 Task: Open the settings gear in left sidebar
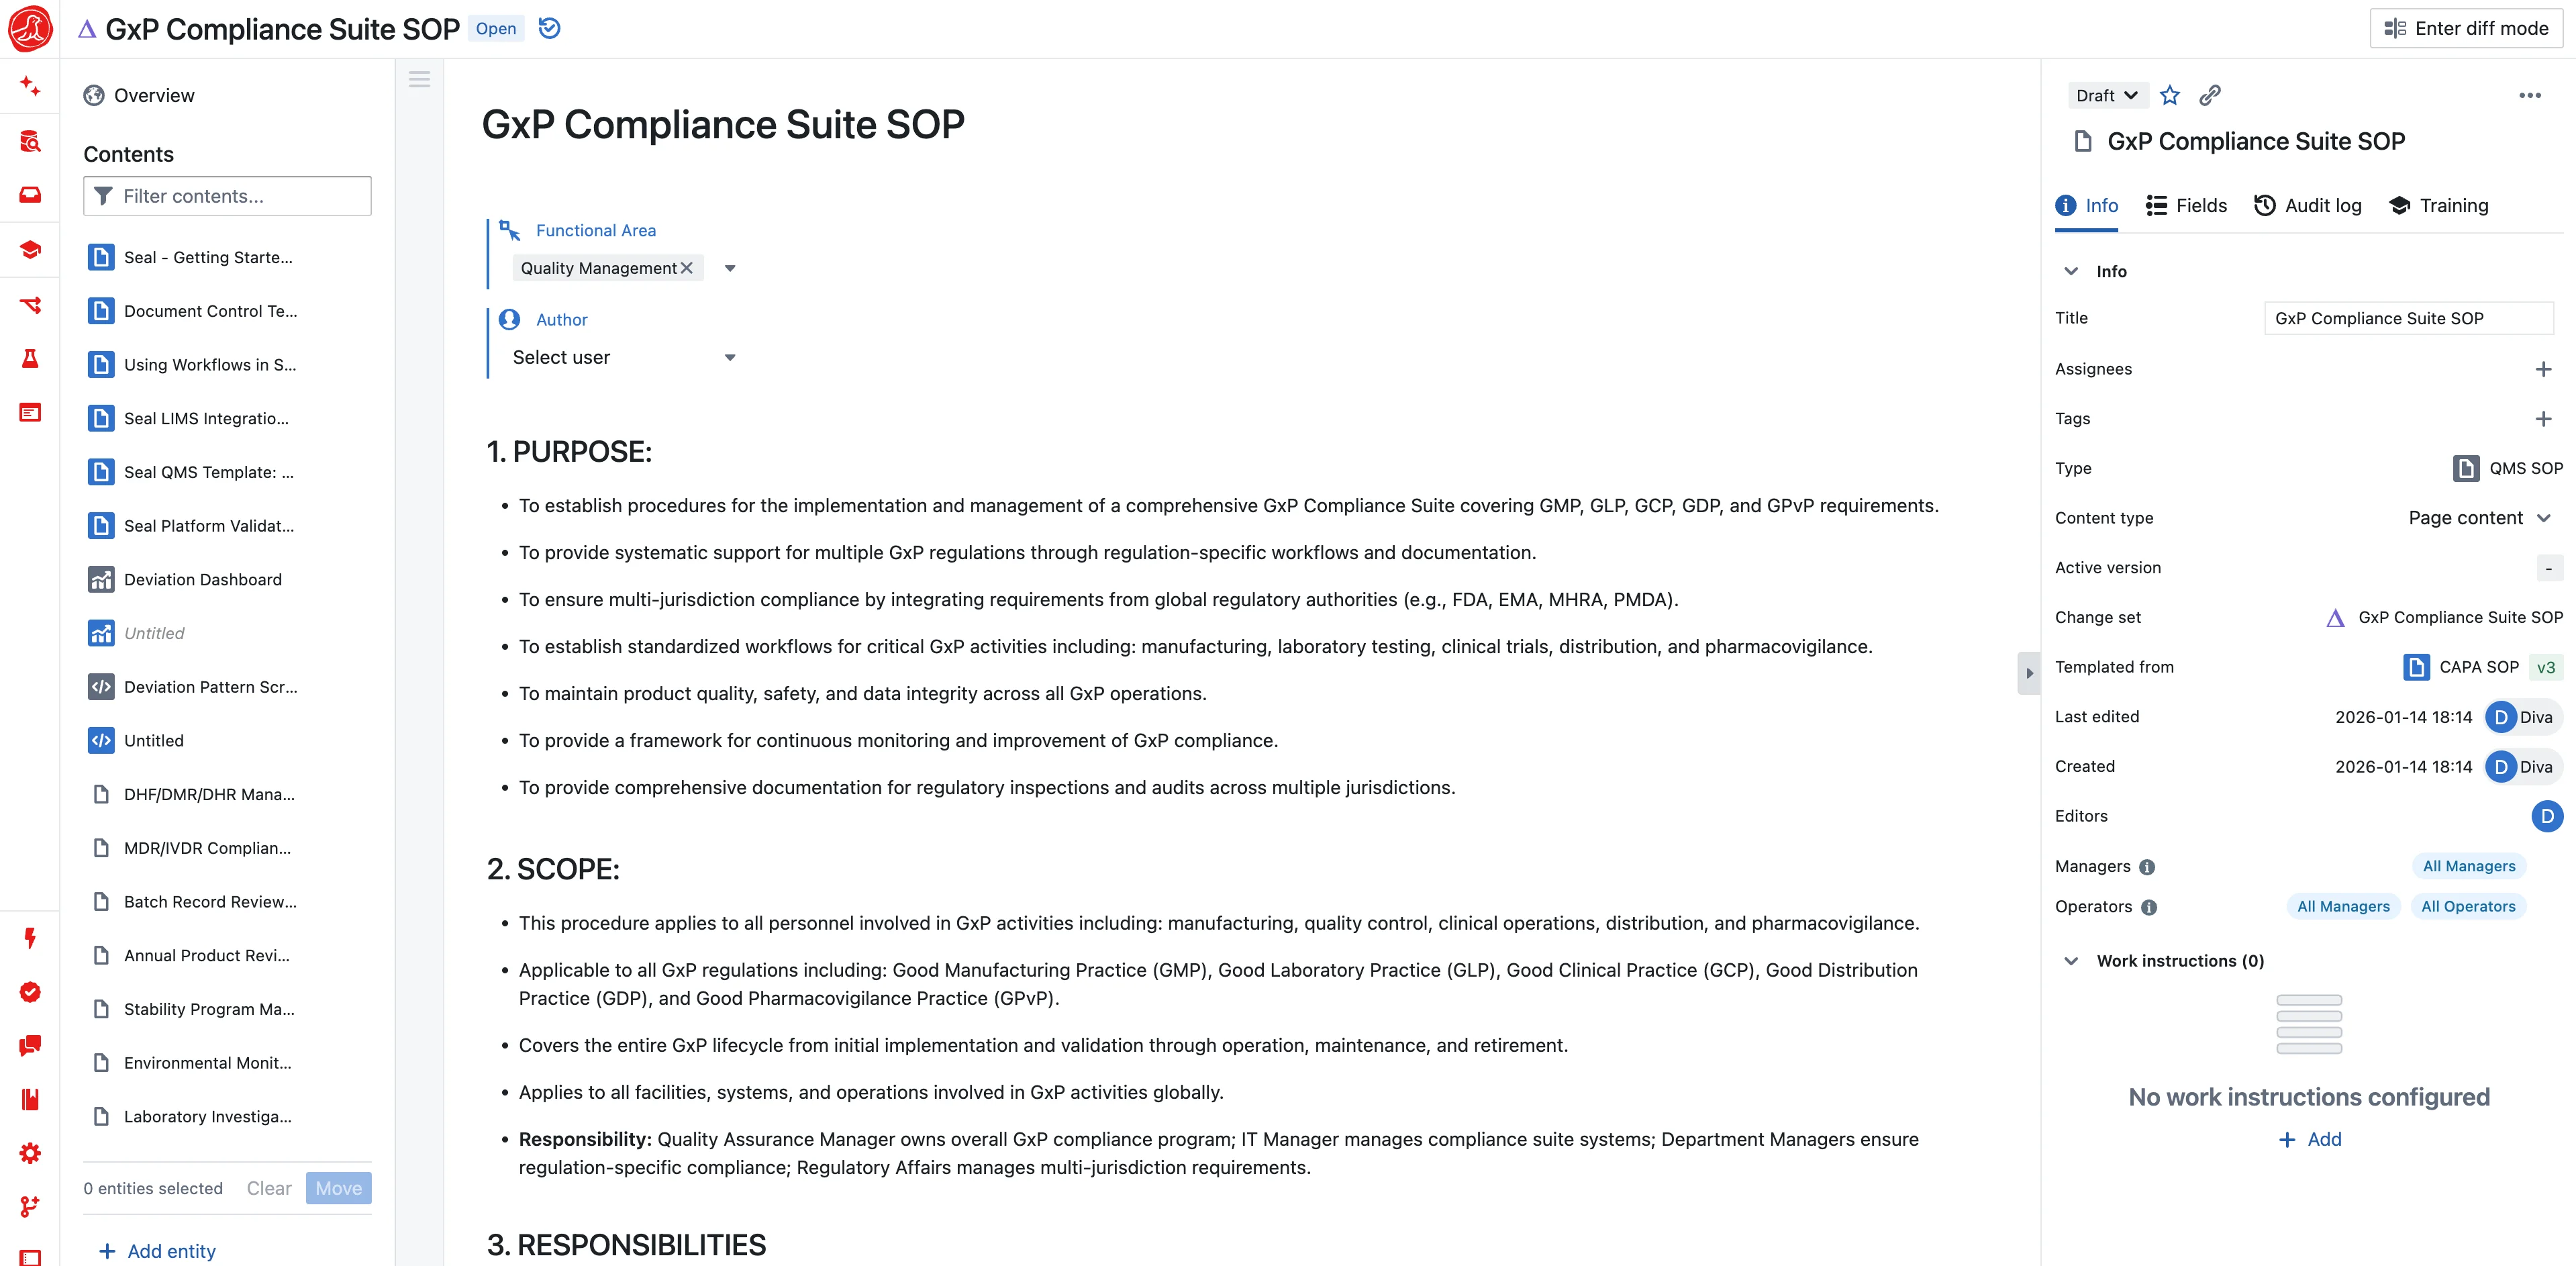tap(30, 1153)
